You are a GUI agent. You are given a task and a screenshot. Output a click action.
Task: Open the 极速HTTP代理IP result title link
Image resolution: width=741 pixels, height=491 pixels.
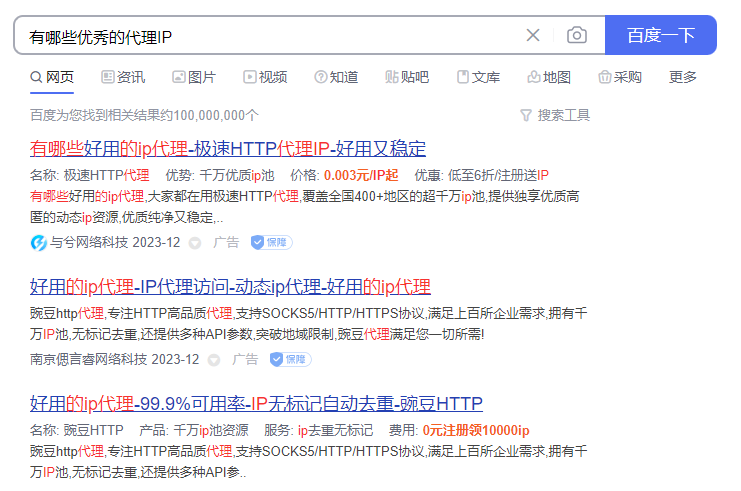pos(228,149)
